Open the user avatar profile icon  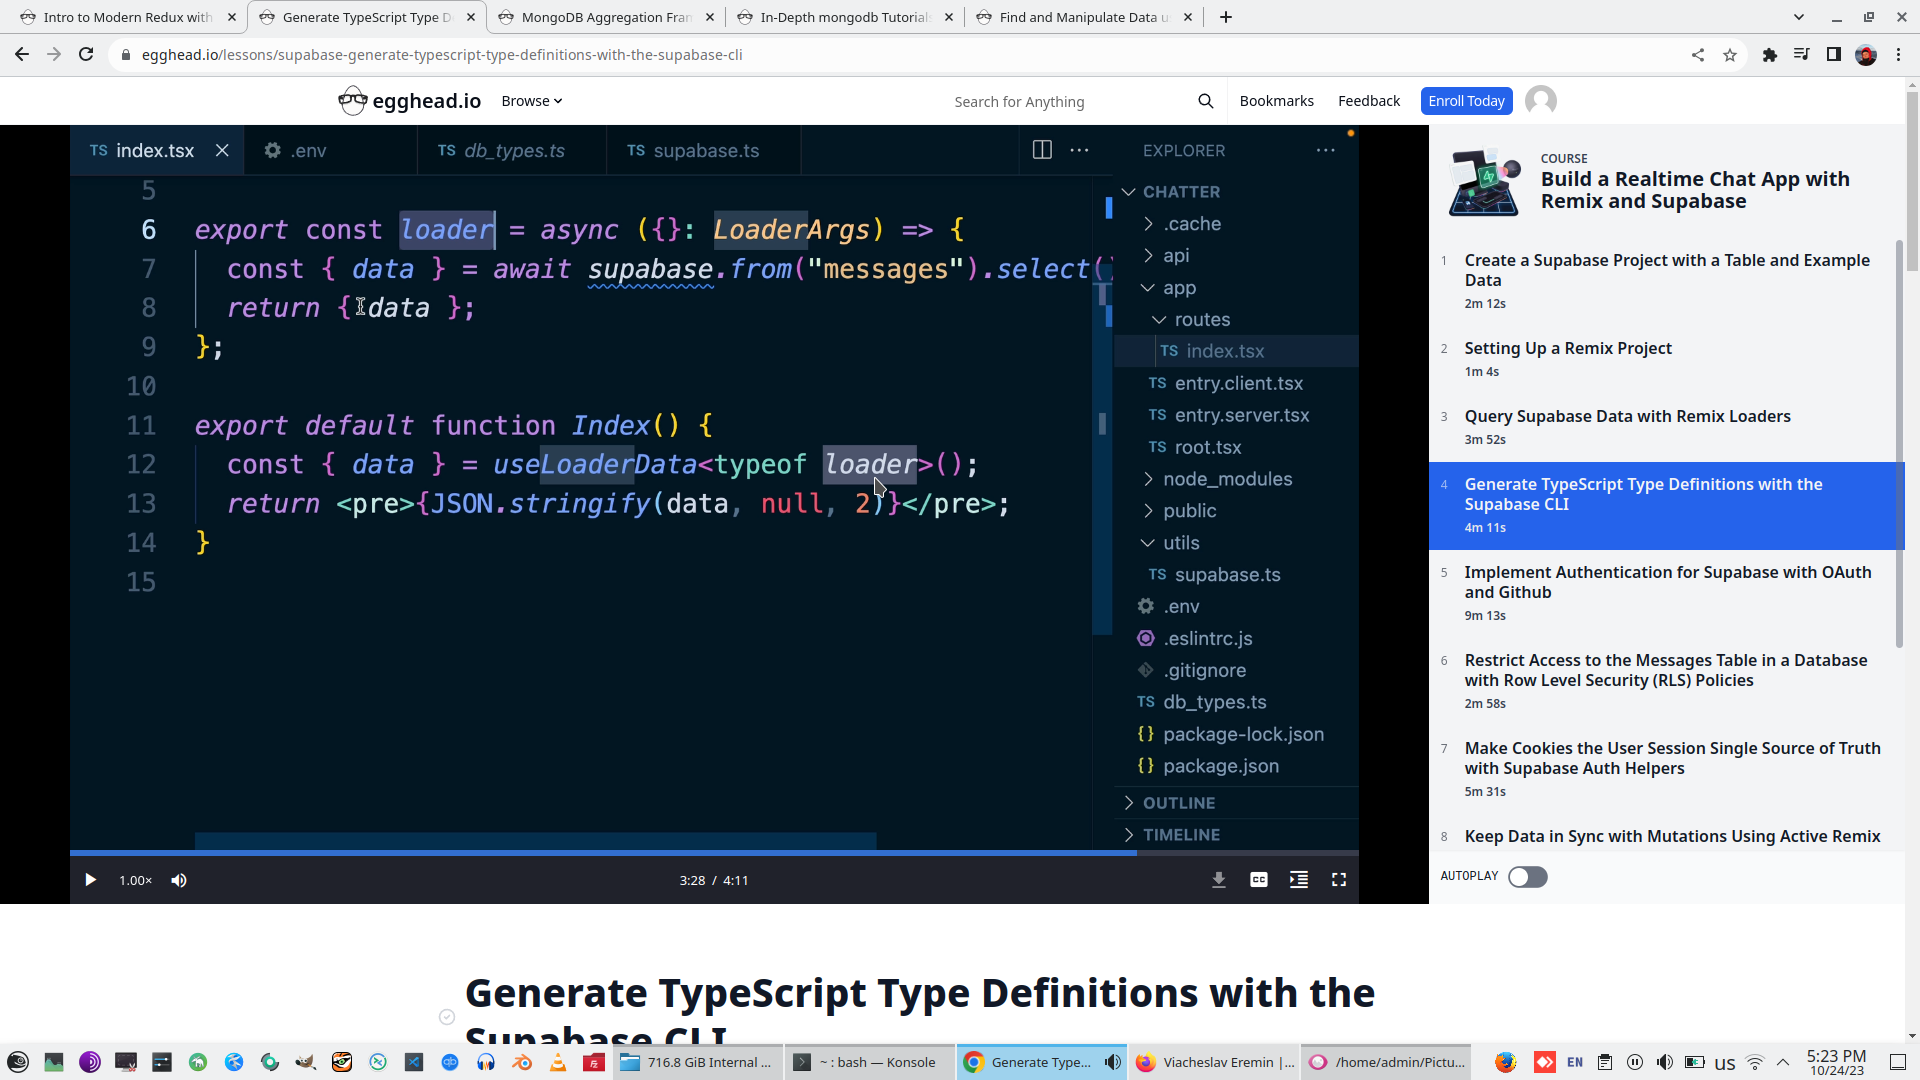coord(1540,101)
